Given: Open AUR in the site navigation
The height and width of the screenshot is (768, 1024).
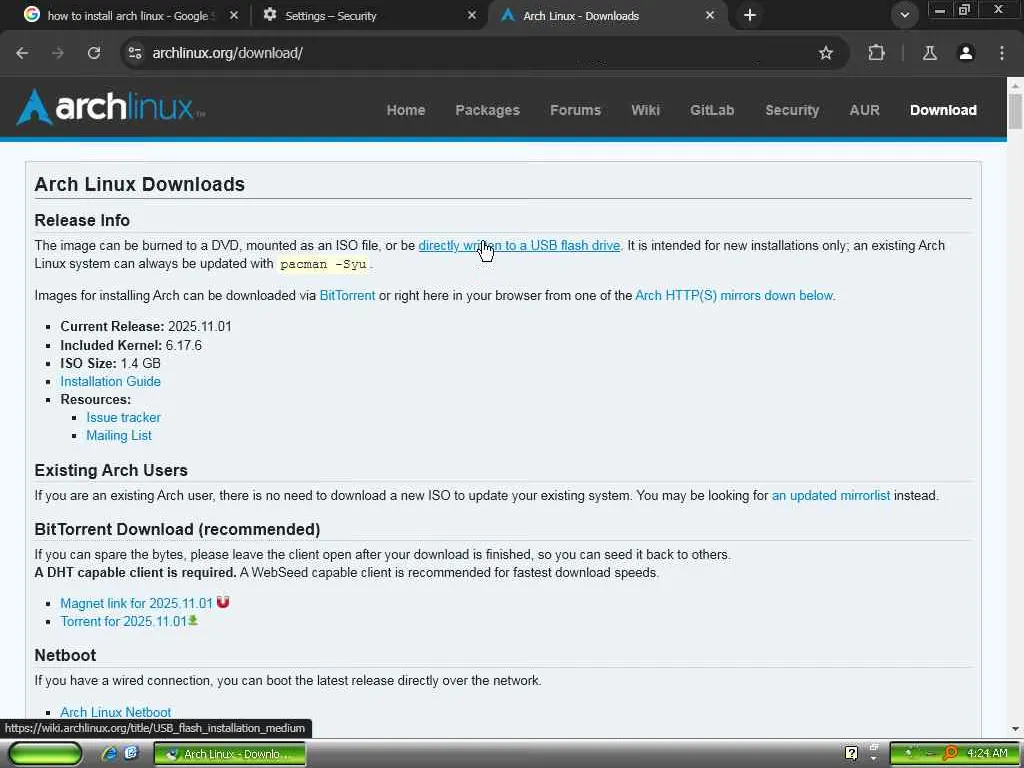Looking at the screenshot, I should coord(865,110).
